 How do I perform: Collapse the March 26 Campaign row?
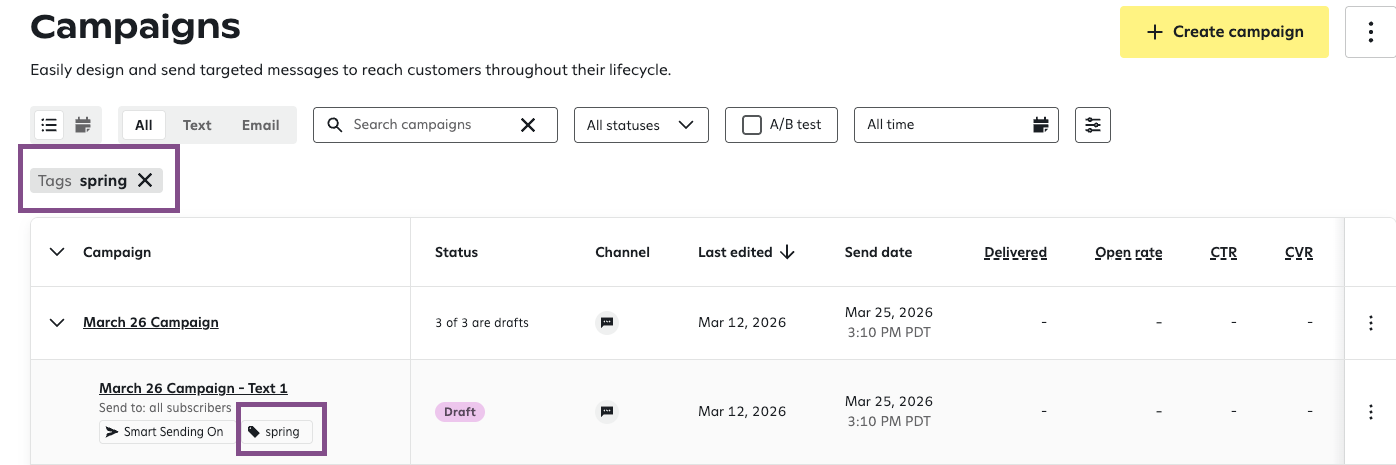(x=58, y=323)
